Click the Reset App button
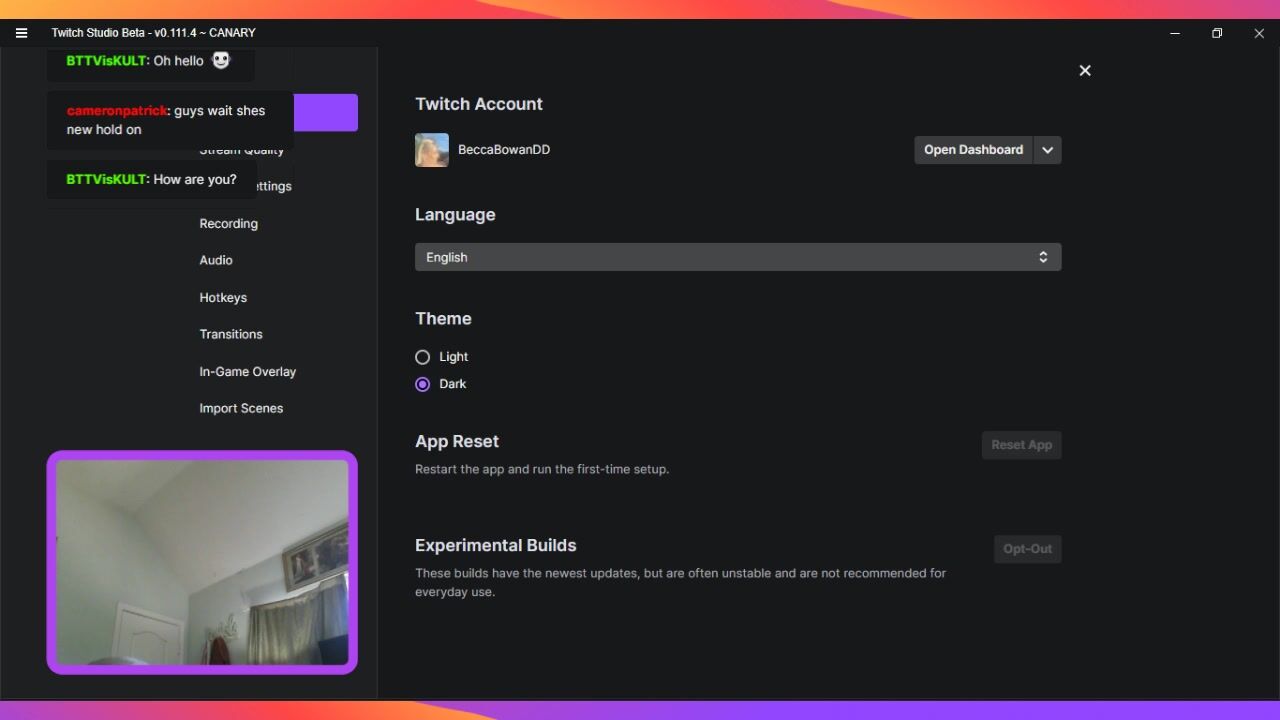The image size is (1280, 720). [1021, 445]
